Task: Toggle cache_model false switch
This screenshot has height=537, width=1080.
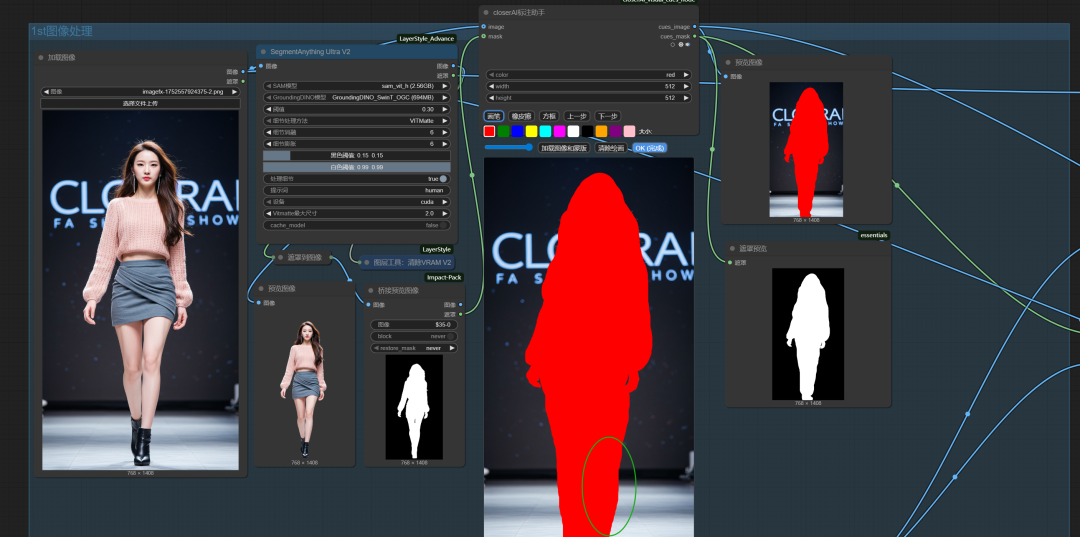Action: (x=444, y=225)
